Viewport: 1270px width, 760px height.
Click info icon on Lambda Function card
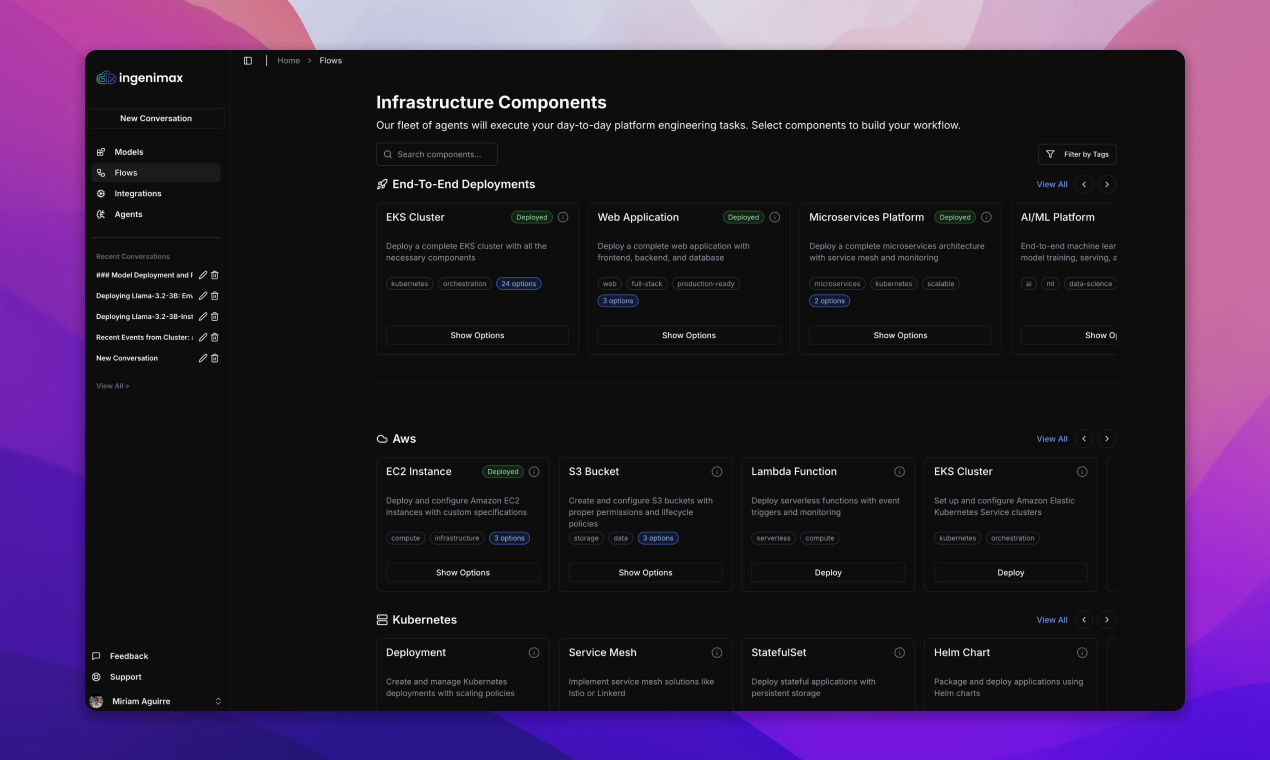pos(899,472)
